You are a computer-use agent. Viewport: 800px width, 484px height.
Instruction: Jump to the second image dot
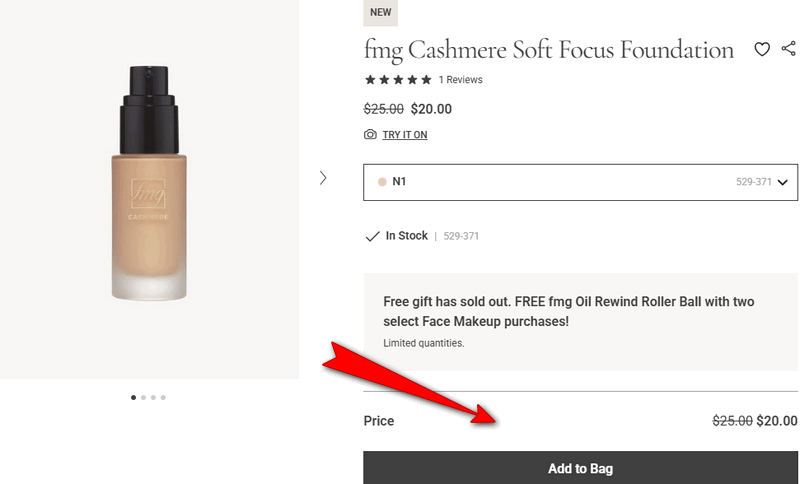[x=143, y=398]
